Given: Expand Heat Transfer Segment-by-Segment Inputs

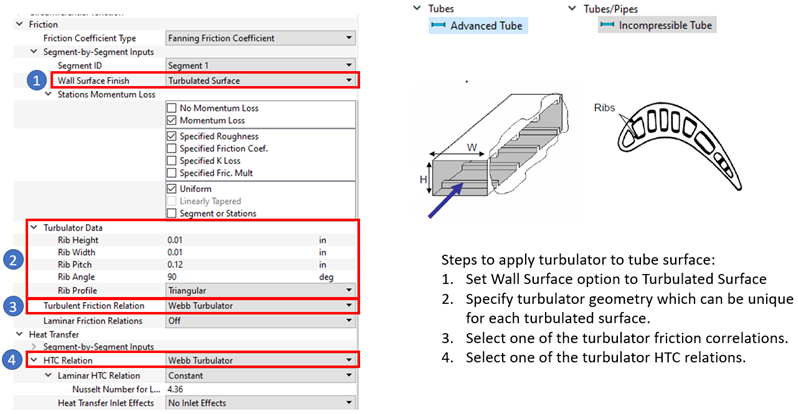Looking at the screenshot, I should tap(33, 346).
